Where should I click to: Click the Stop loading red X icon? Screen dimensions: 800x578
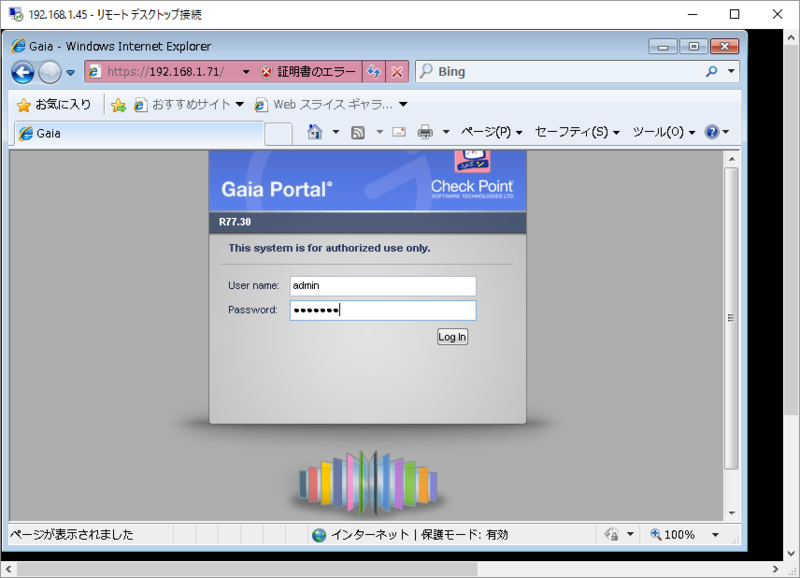coord(397,72)
